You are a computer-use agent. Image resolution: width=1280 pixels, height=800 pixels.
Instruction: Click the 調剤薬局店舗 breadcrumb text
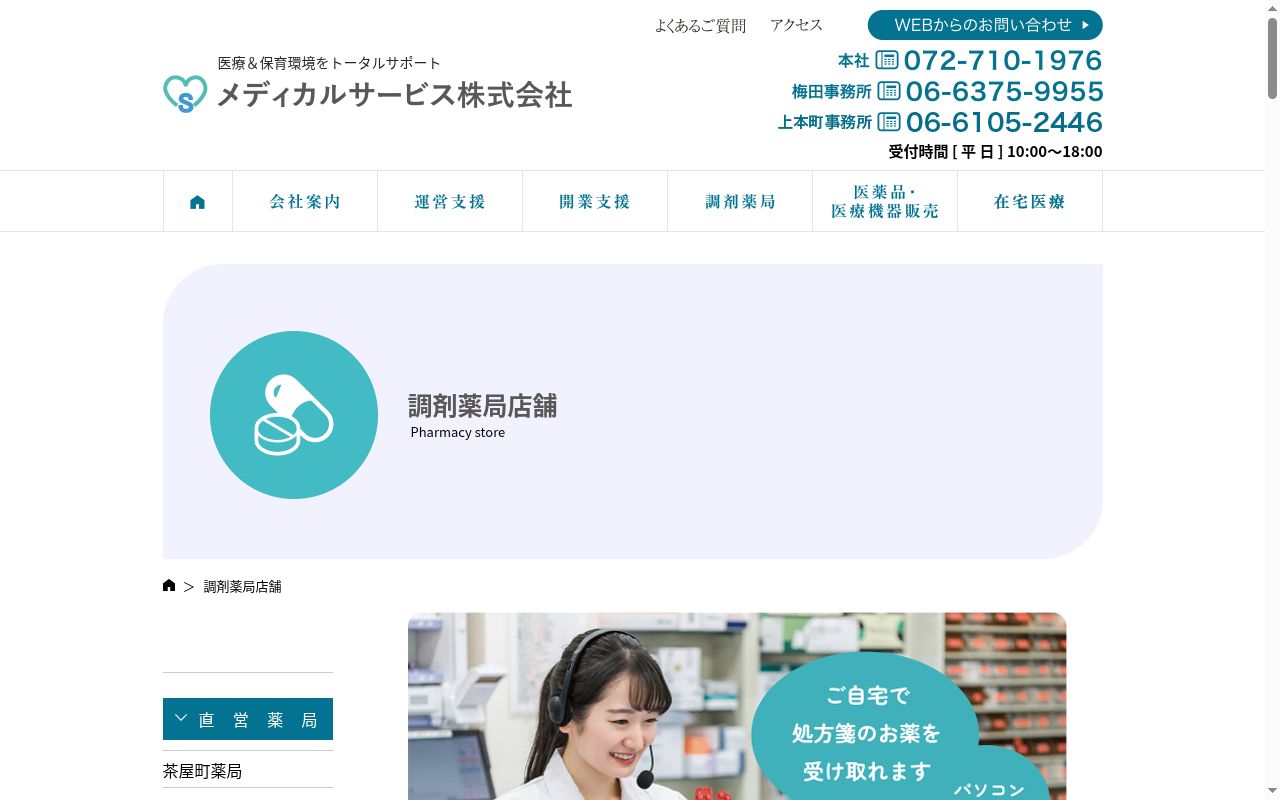[x=243, y=586]
